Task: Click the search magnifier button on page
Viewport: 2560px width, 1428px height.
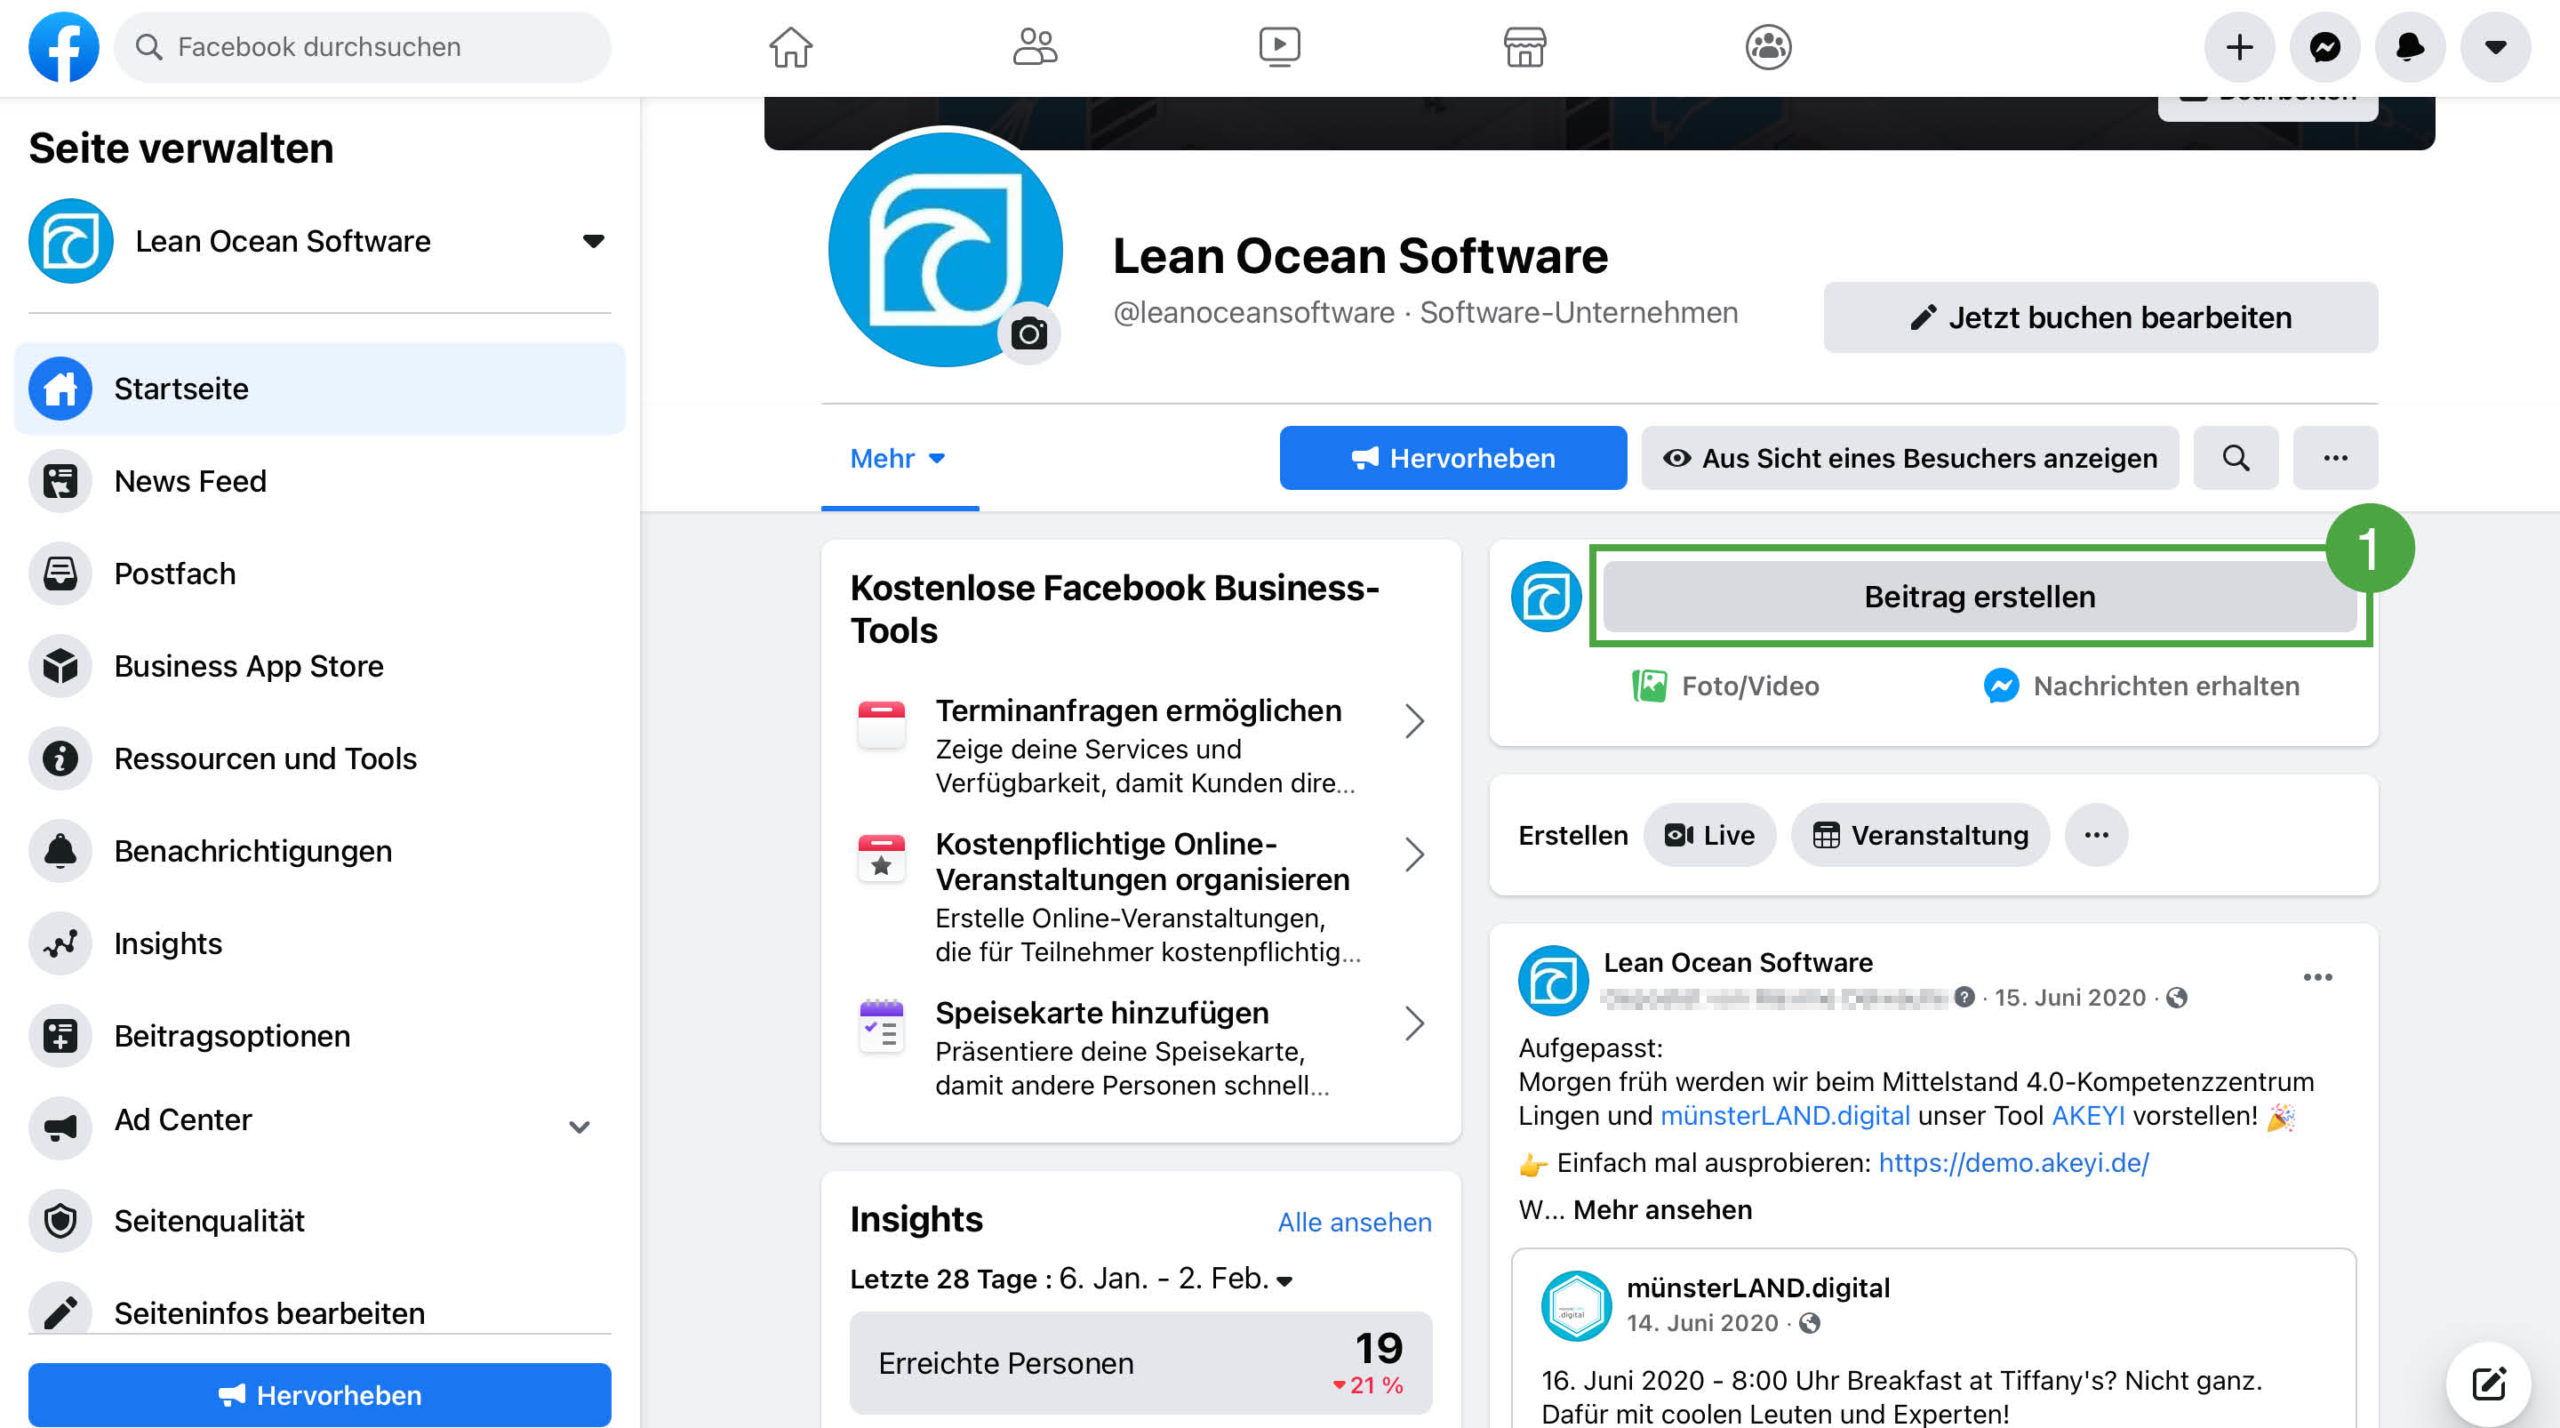Action: (x=2235, y=458)
